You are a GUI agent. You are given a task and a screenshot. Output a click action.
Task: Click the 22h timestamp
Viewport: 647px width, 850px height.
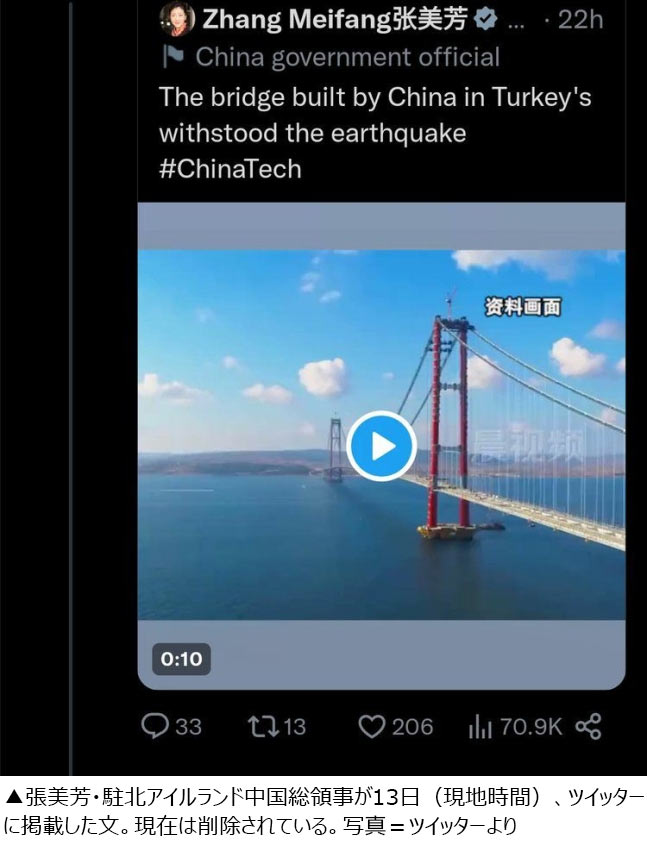pyautogui.click(x=580, y=19)
